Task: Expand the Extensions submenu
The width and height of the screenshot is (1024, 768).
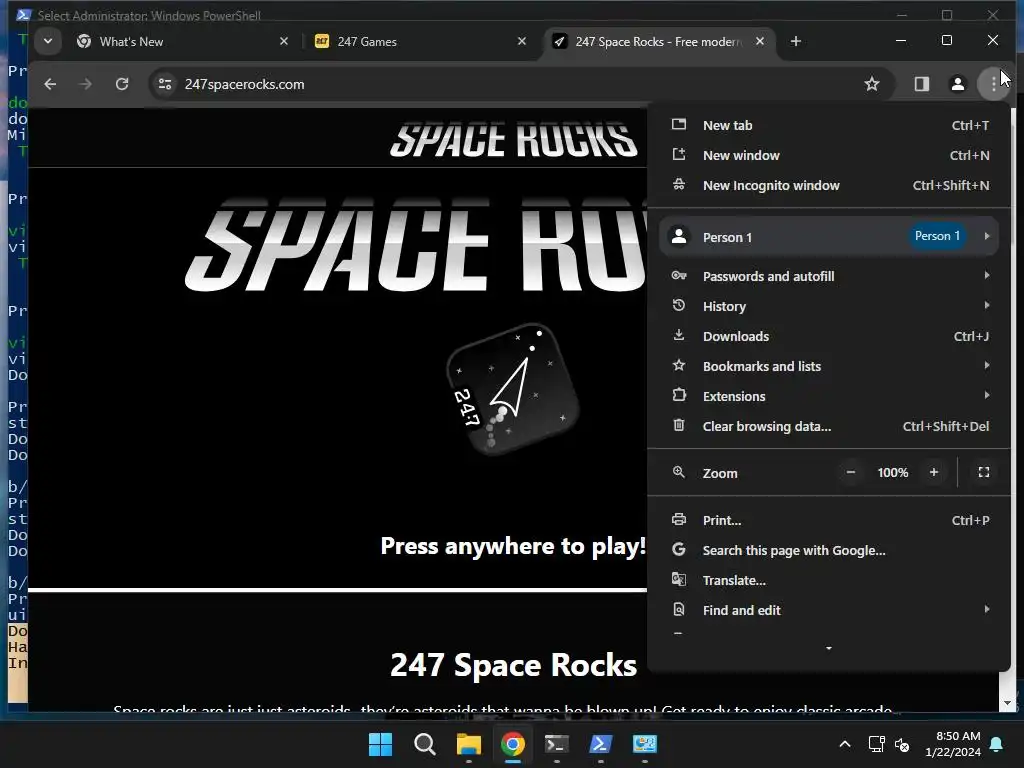Action: coord(829,396)
